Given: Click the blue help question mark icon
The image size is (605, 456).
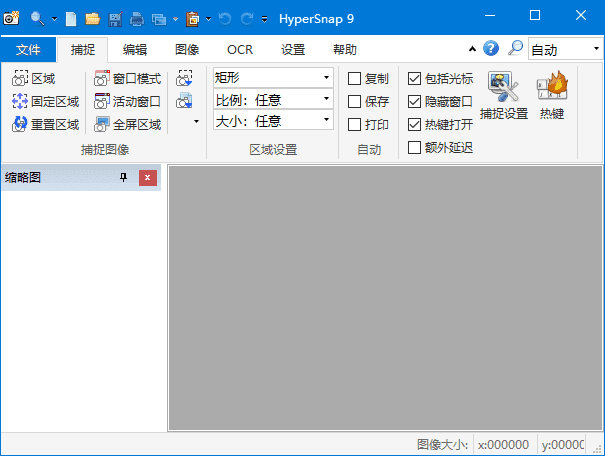Looking at the screenshot, I should pyautogui.click(x=491, y=48).
